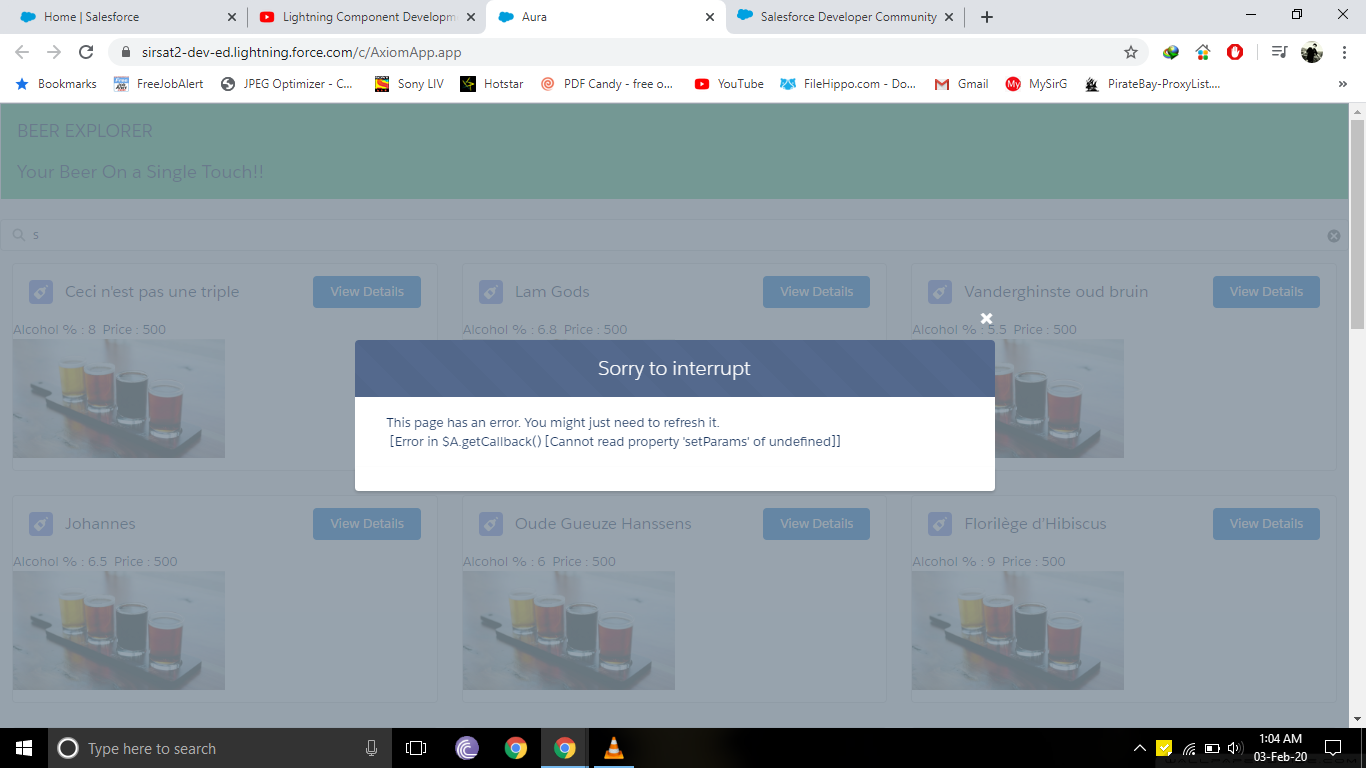Click the Windows taskbar search box

220,748
